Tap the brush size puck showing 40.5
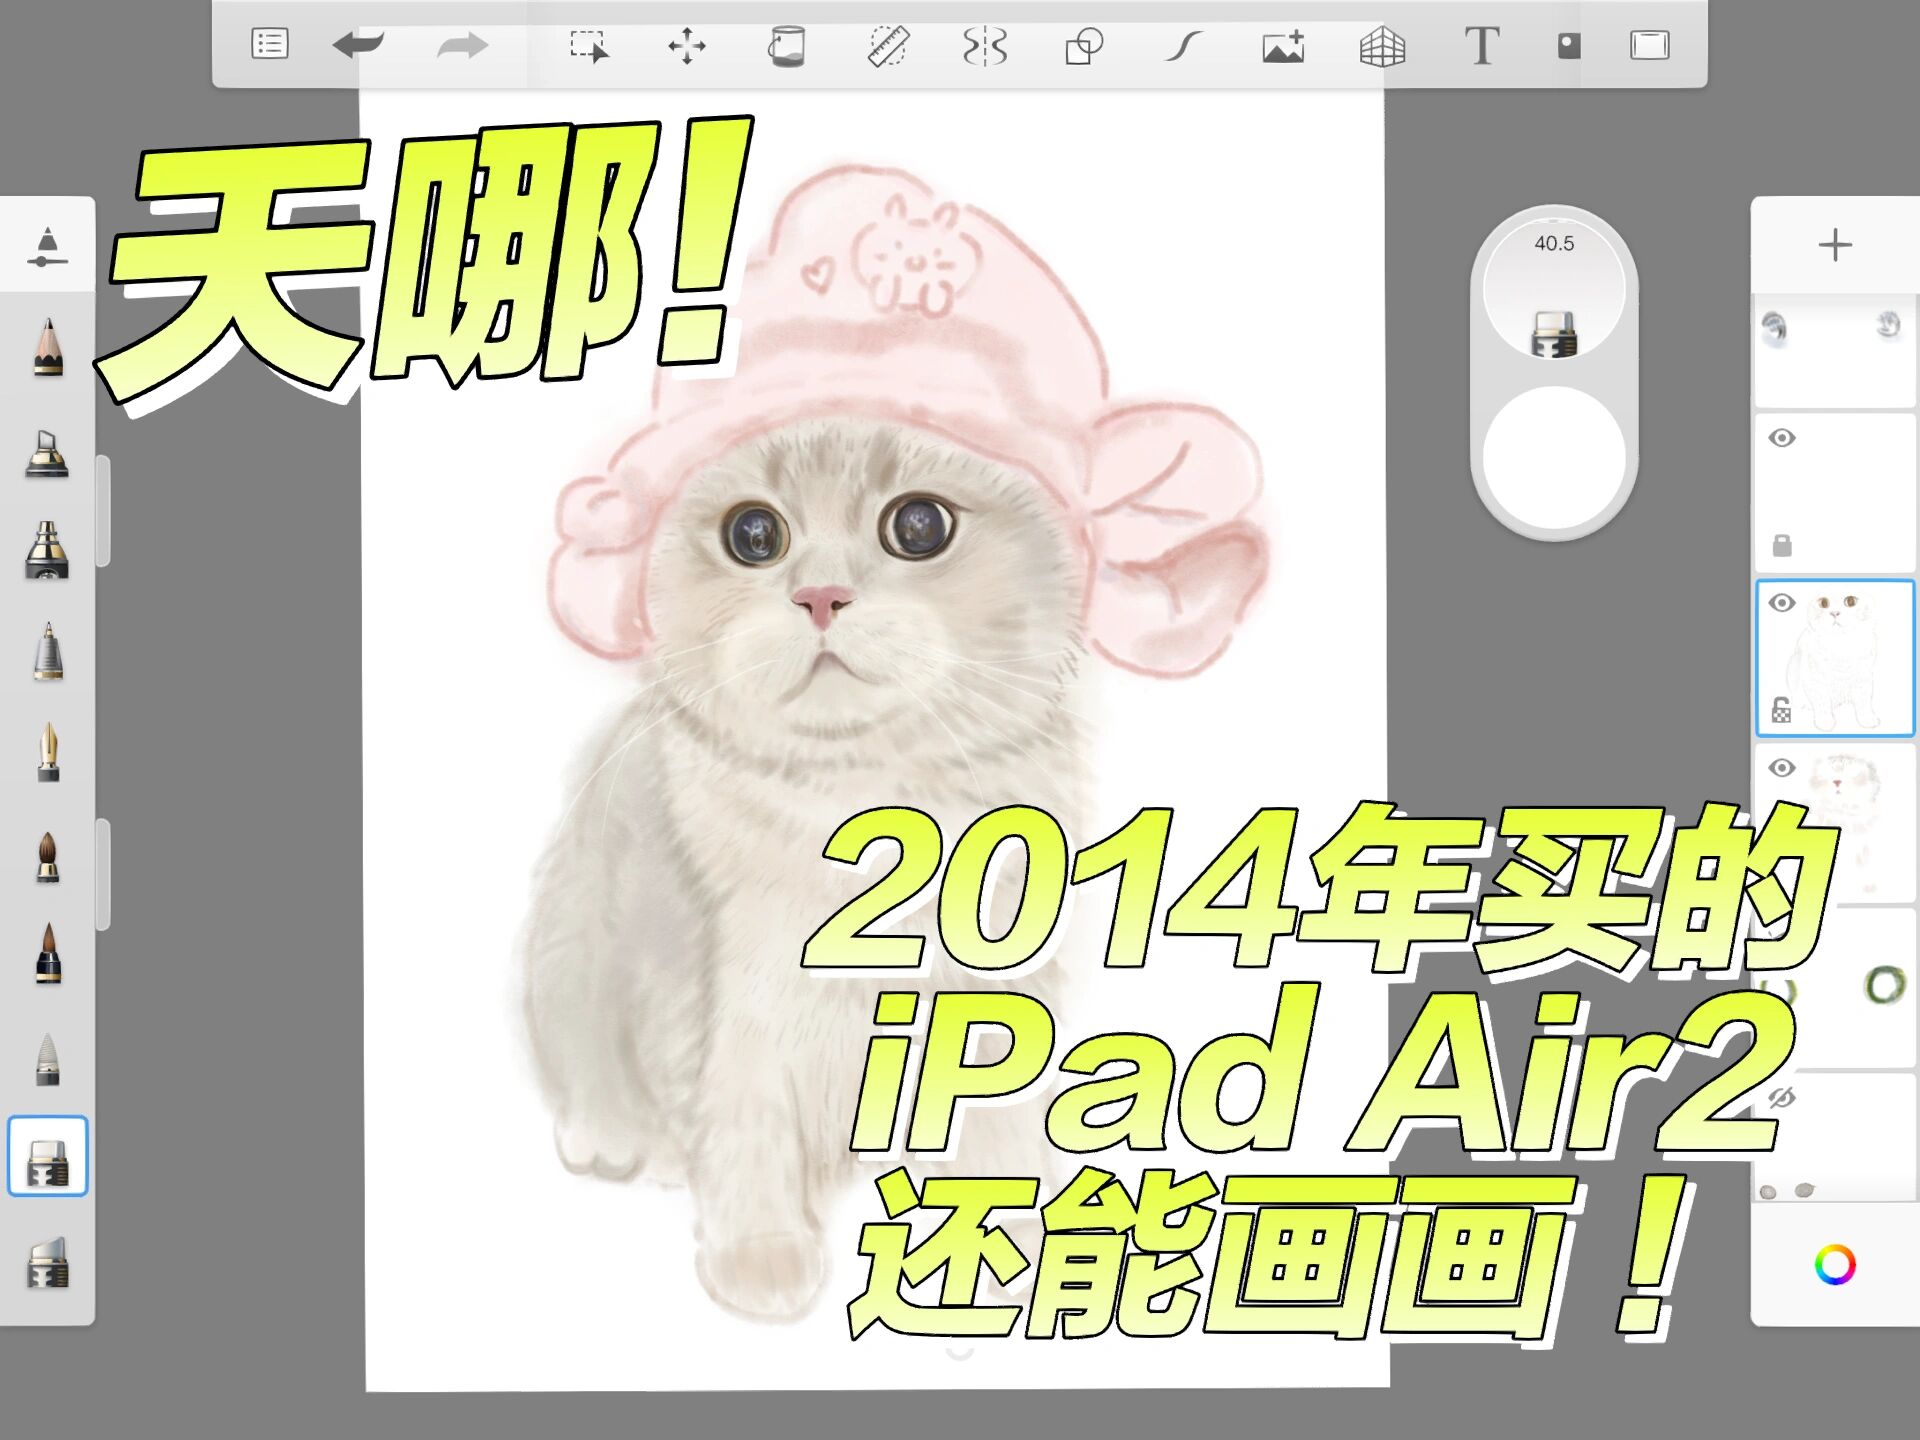Viewport: 1920px width, 1440px height. 1554,290
